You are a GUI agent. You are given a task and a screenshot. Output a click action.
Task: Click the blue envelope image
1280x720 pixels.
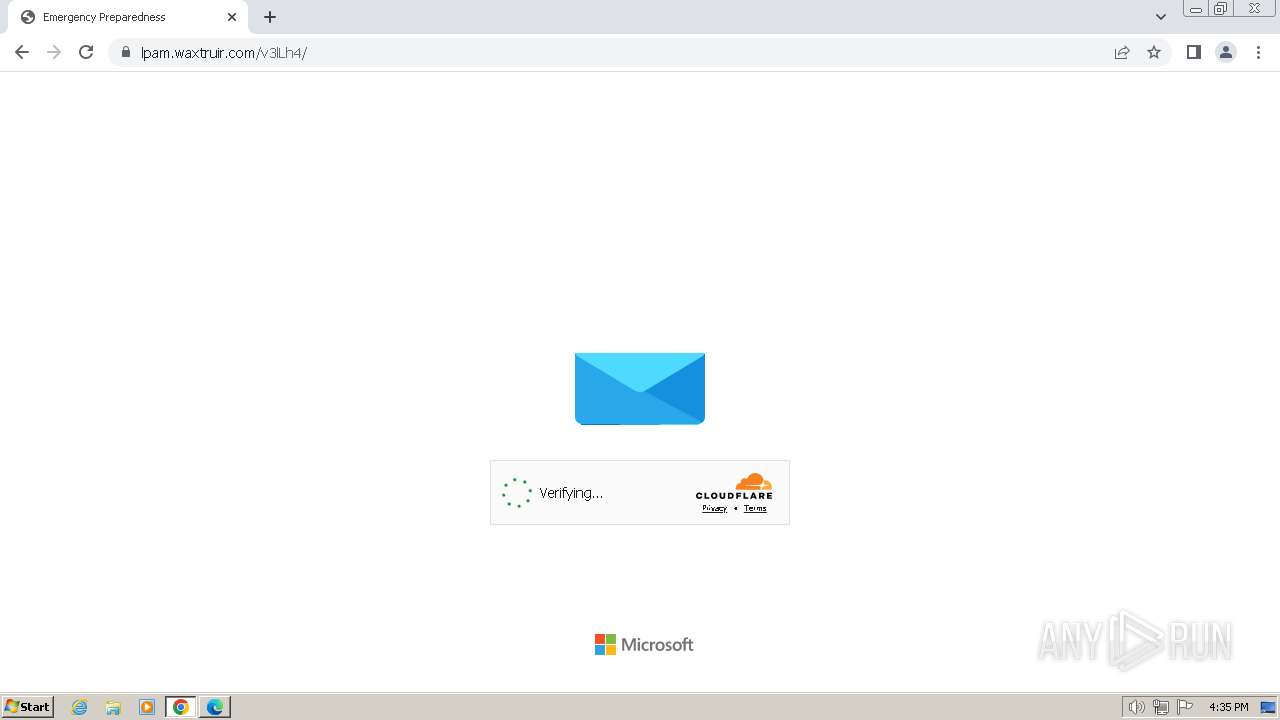tap(640, 389)
